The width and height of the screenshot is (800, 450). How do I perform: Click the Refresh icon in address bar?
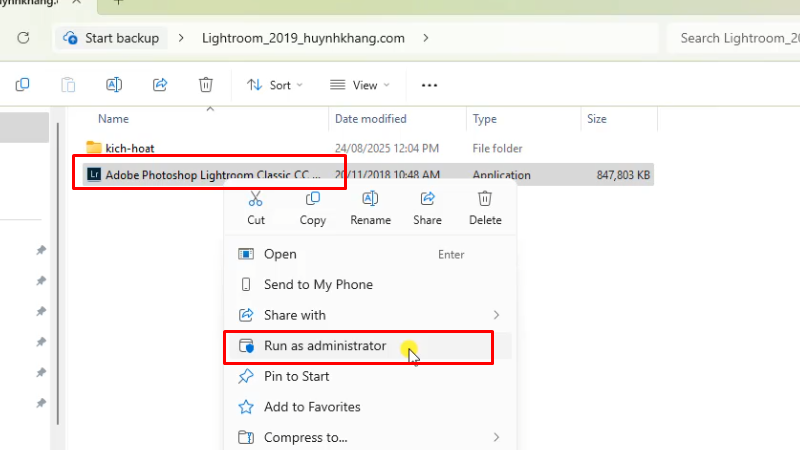point(23,38)
